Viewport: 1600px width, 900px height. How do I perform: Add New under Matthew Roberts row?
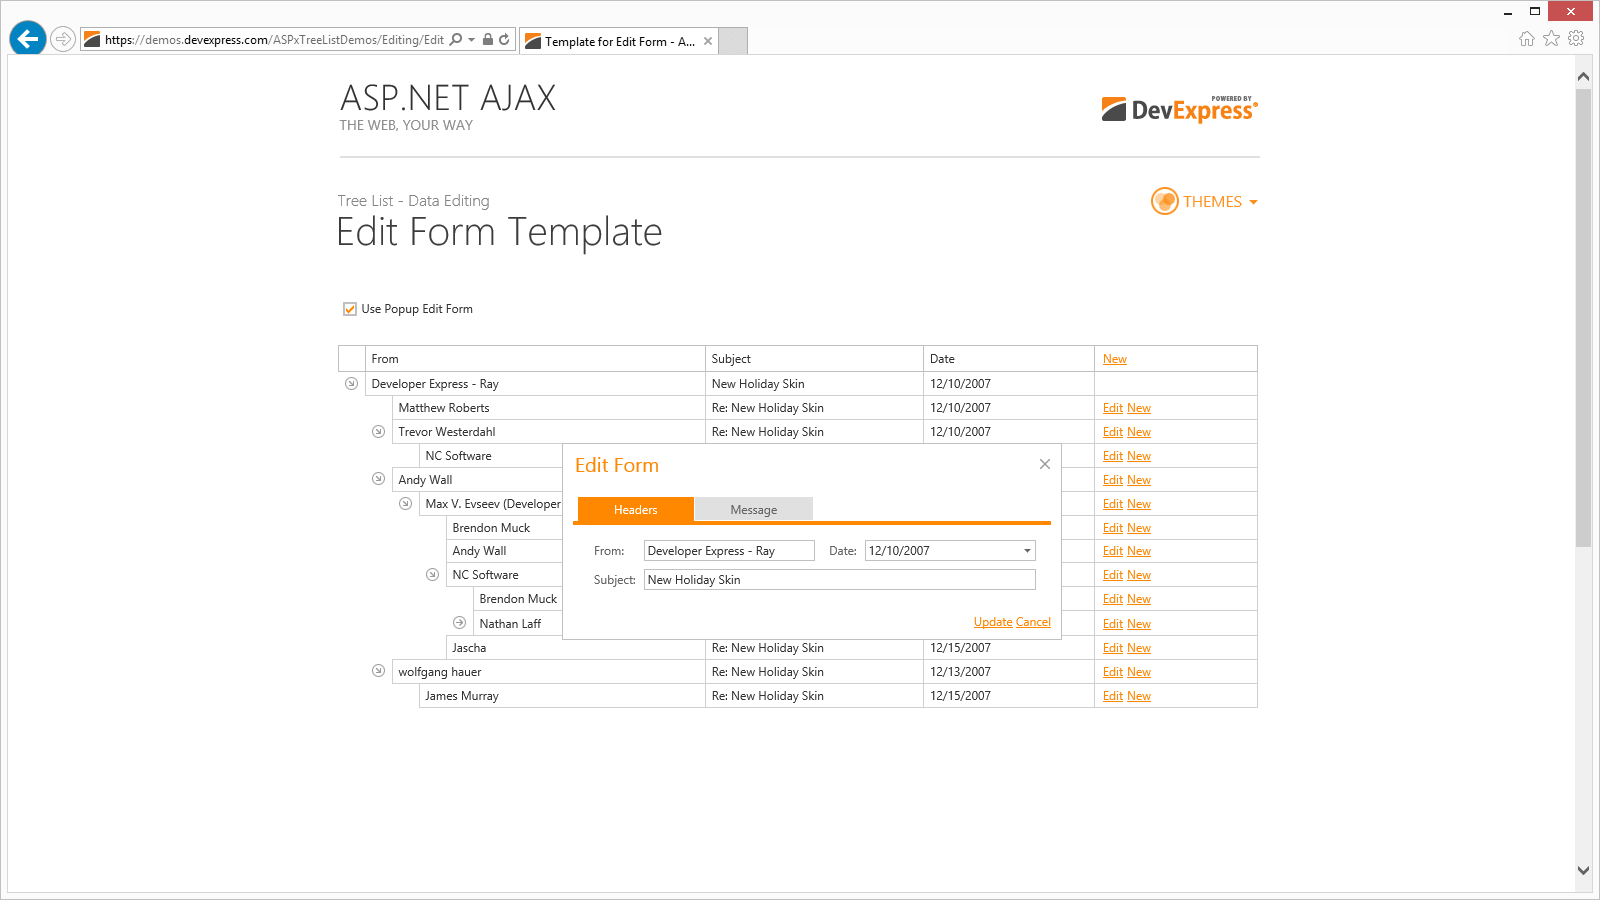coord(1139,408)
